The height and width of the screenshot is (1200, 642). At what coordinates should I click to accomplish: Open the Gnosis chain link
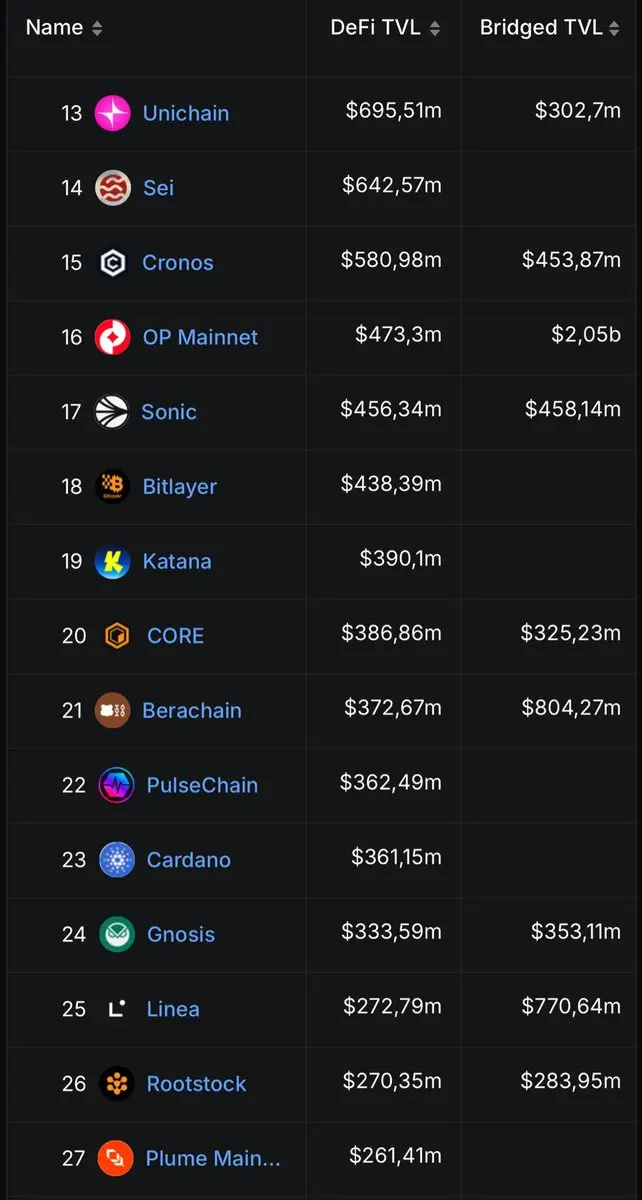coord(181,934)
